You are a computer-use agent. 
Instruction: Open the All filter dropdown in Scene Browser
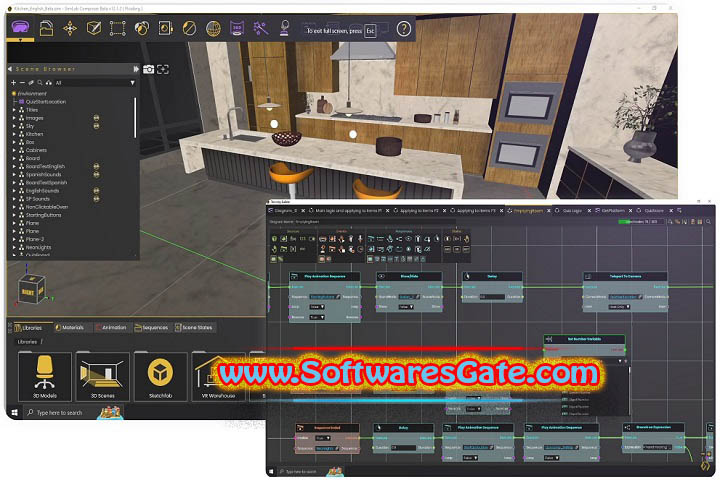[x=95, y=83]
